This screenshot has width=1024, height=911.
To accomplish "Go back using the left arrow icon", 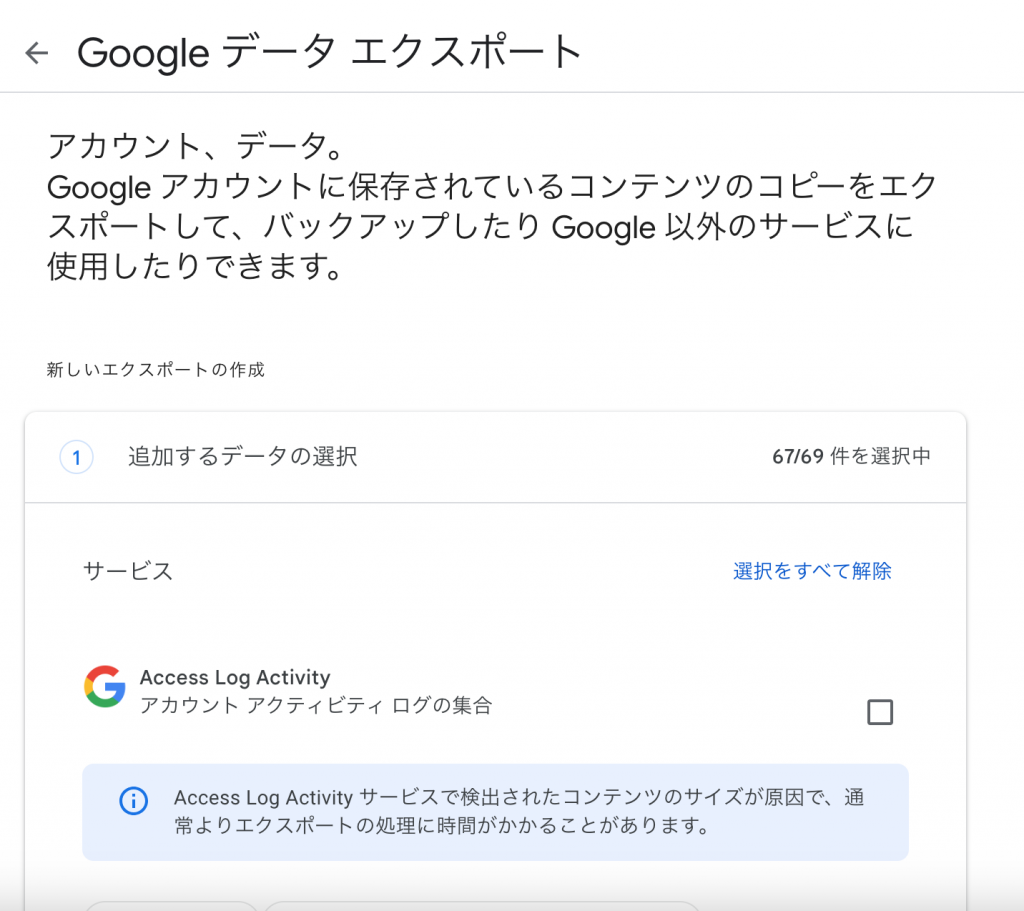I will pos(37,53).
